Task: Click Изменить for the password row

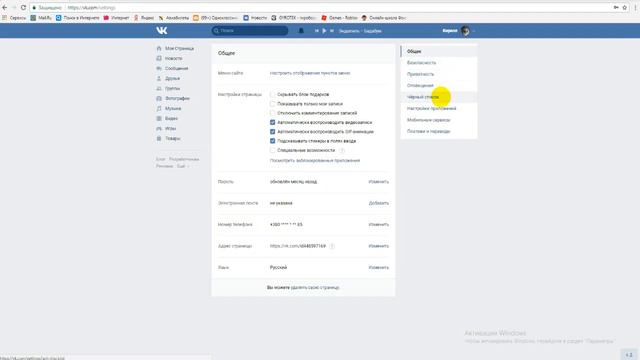Action: (378, 182)
